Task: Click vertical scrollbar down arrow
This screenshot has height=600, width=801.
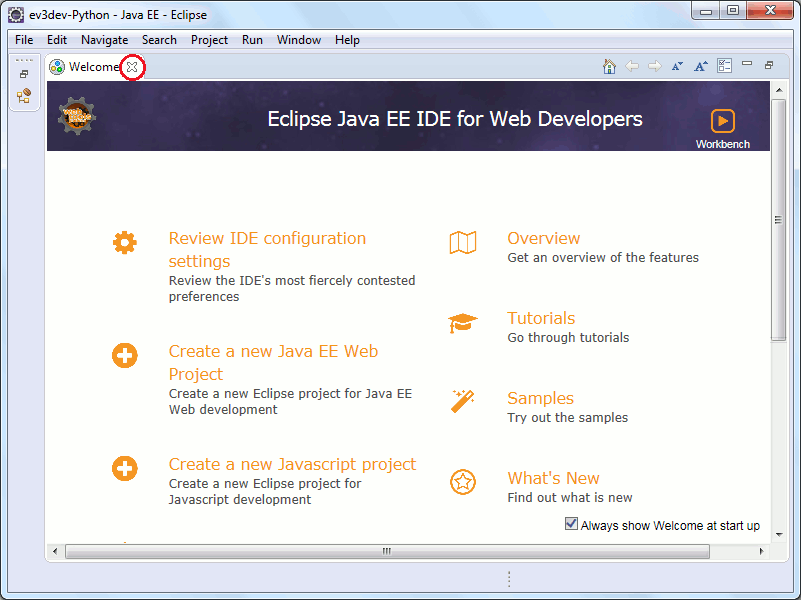Action: (779, 535)
